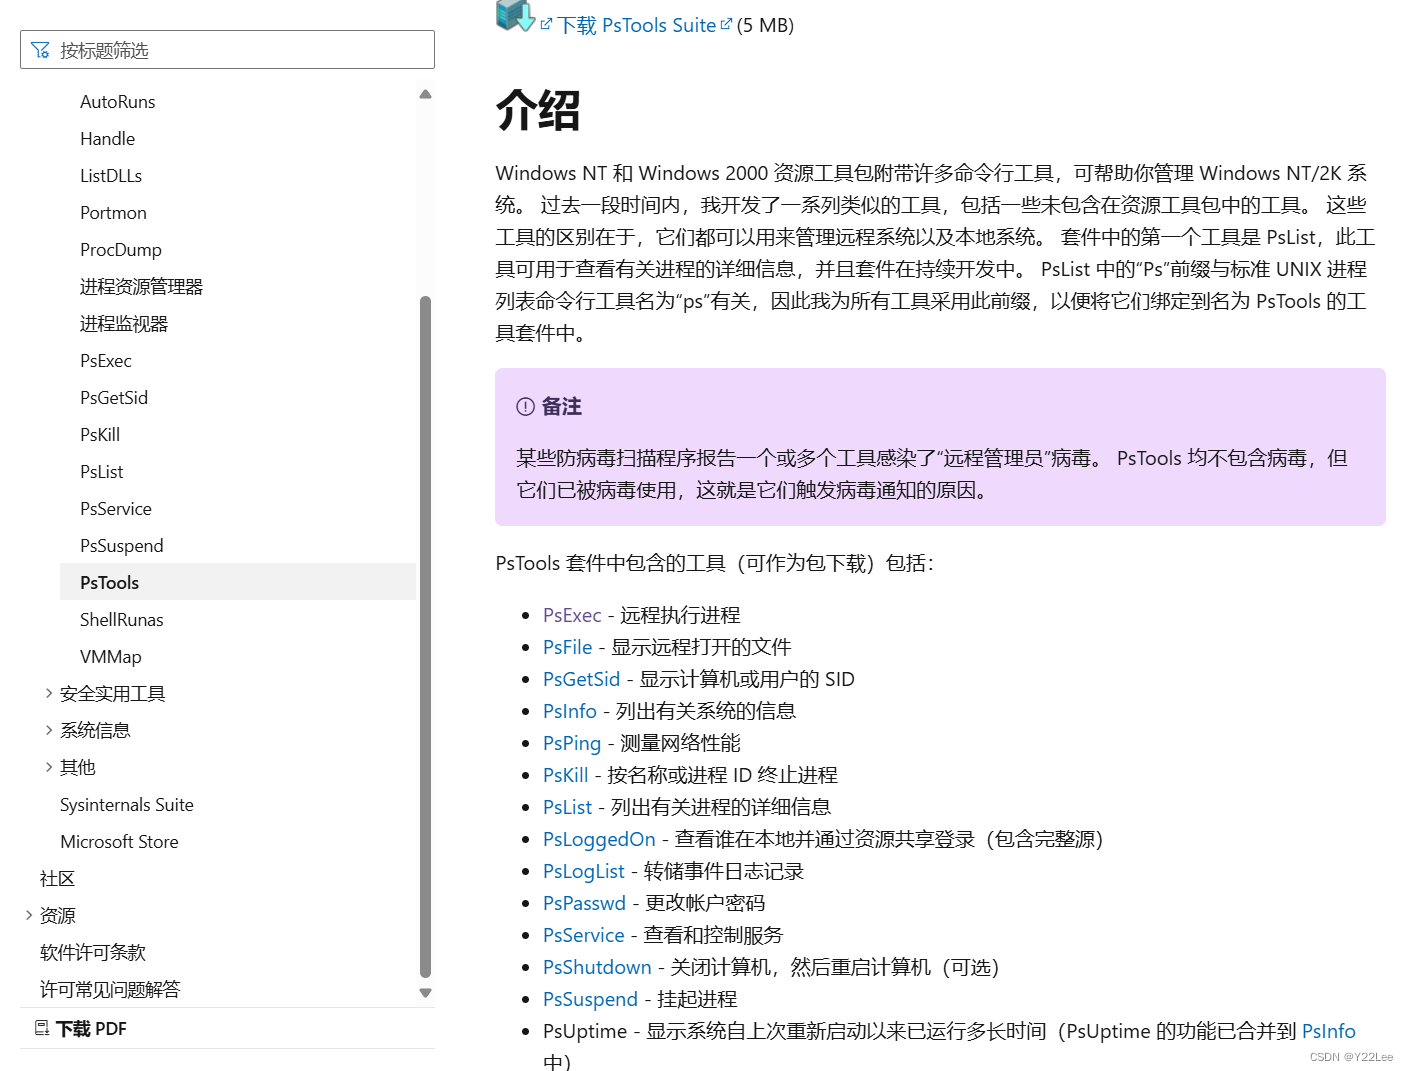1408x1071 pixels.
Task: Open the PsSuspend link in tool list
Action: click(590, 999)
